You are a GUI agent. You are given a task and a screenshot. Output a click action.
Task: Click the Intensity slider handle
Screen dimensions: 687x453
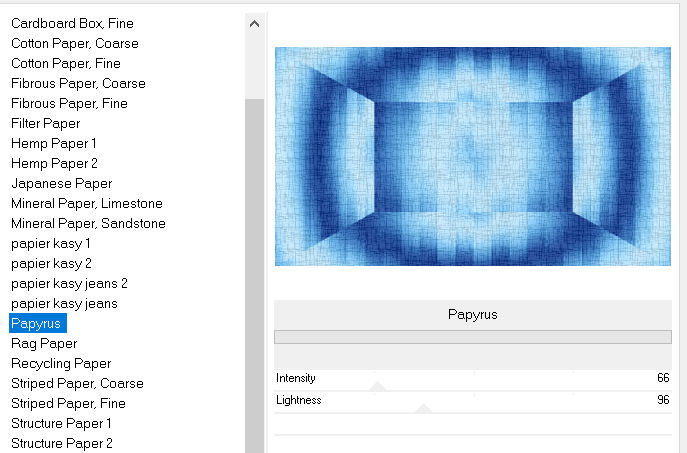pos(377,386)
